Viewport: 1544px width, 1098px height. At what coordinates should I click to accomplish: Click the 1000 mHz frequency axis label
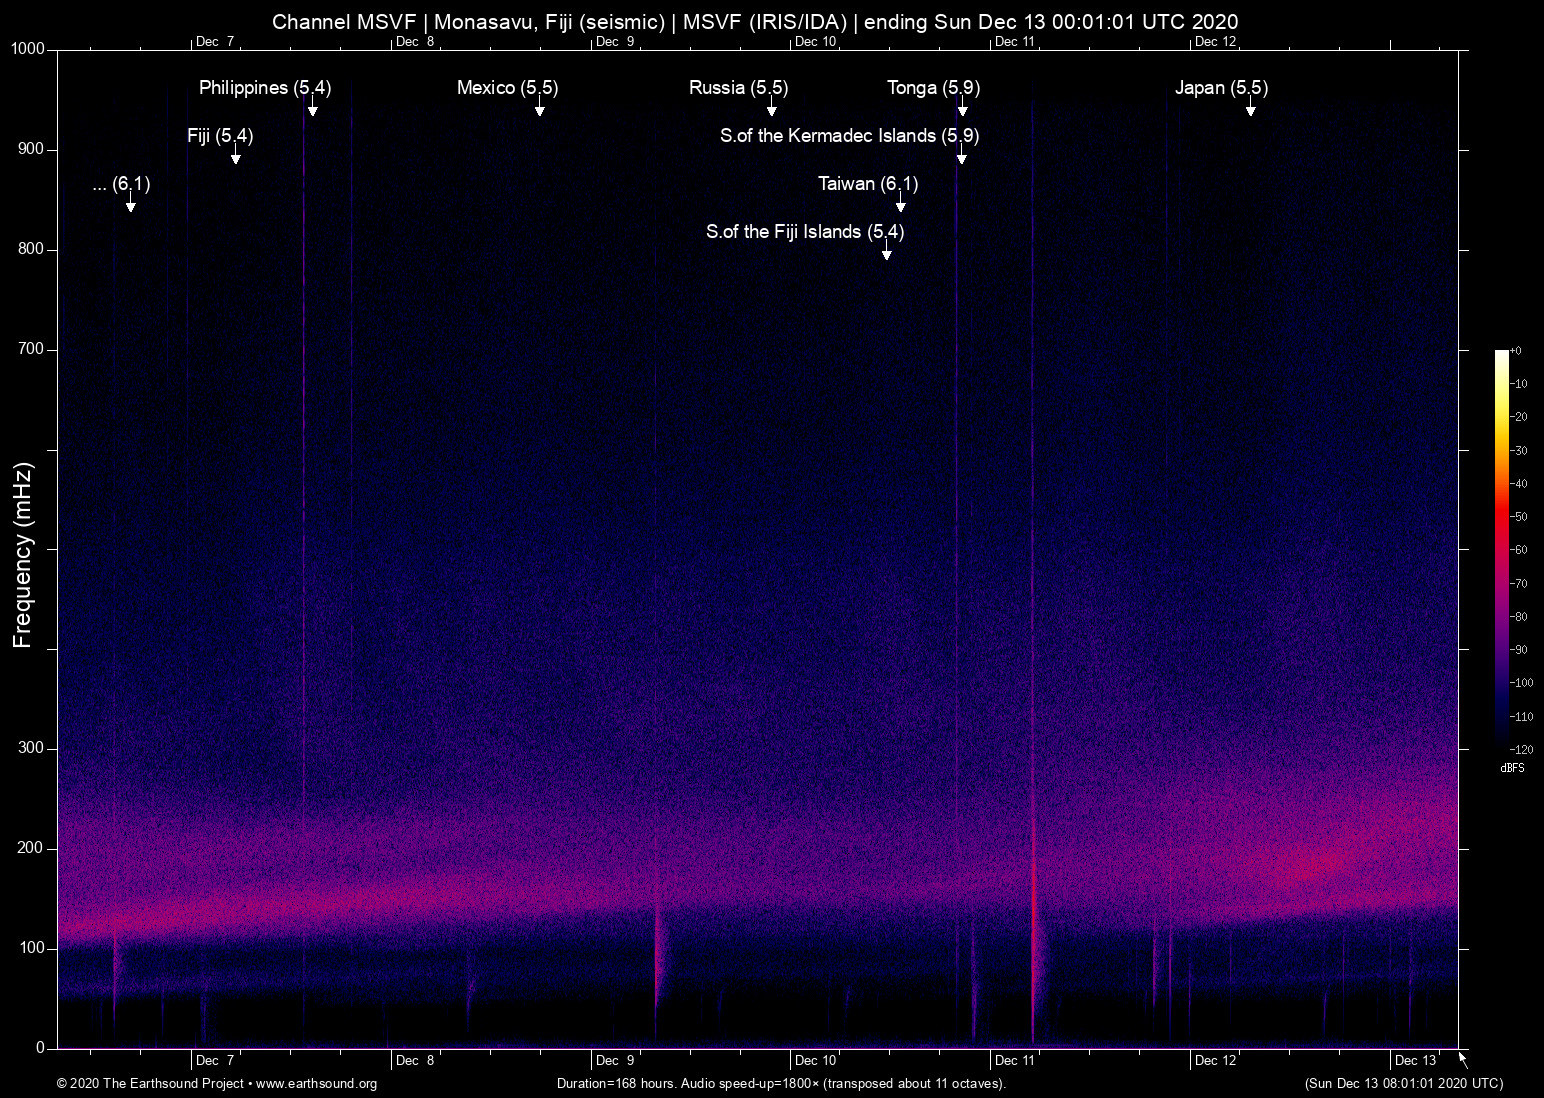[x=28, y=49]
